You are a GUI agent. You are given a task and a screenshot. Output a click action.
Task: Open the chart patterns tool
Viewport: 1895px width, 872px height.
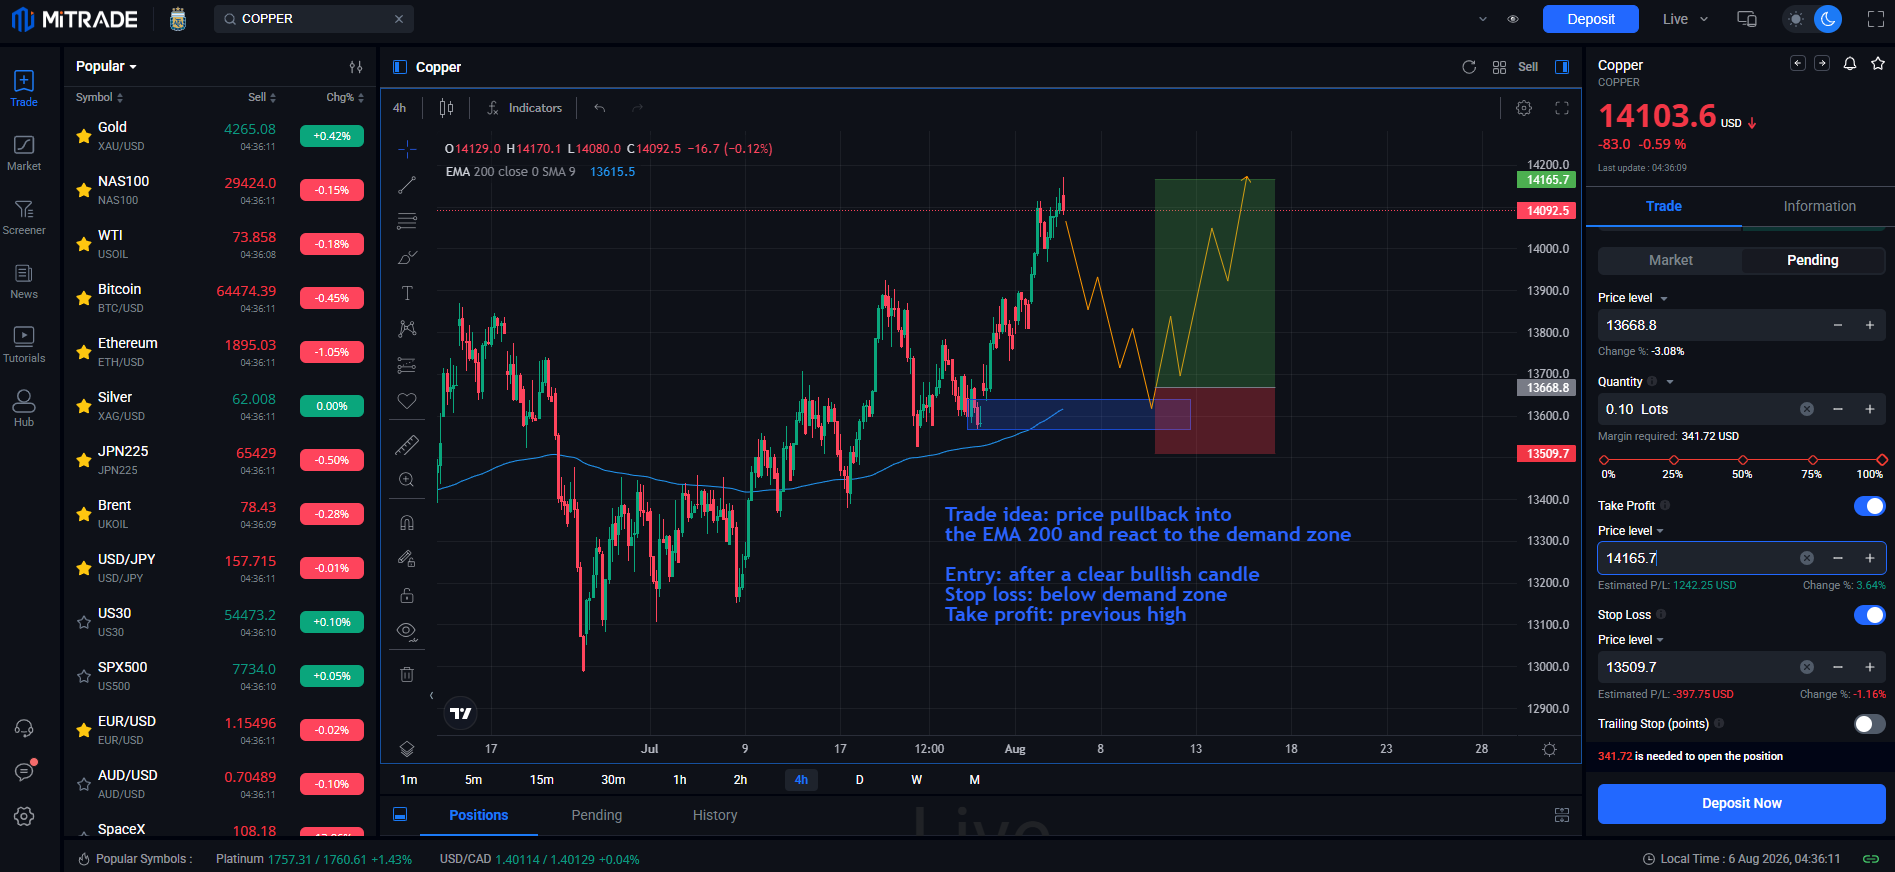[407, 329]
